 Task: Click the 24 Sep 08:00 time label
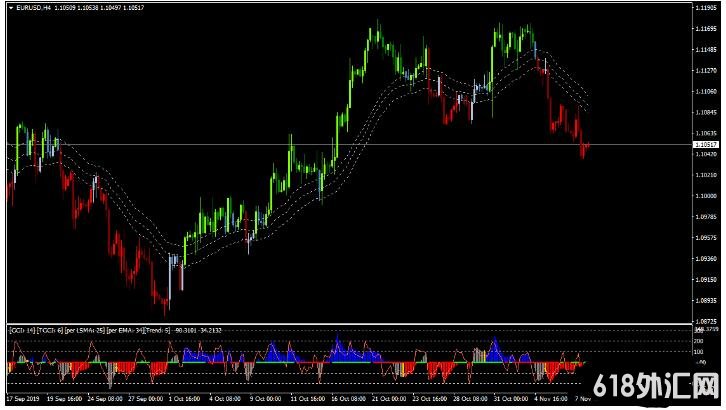pos(105,398)
